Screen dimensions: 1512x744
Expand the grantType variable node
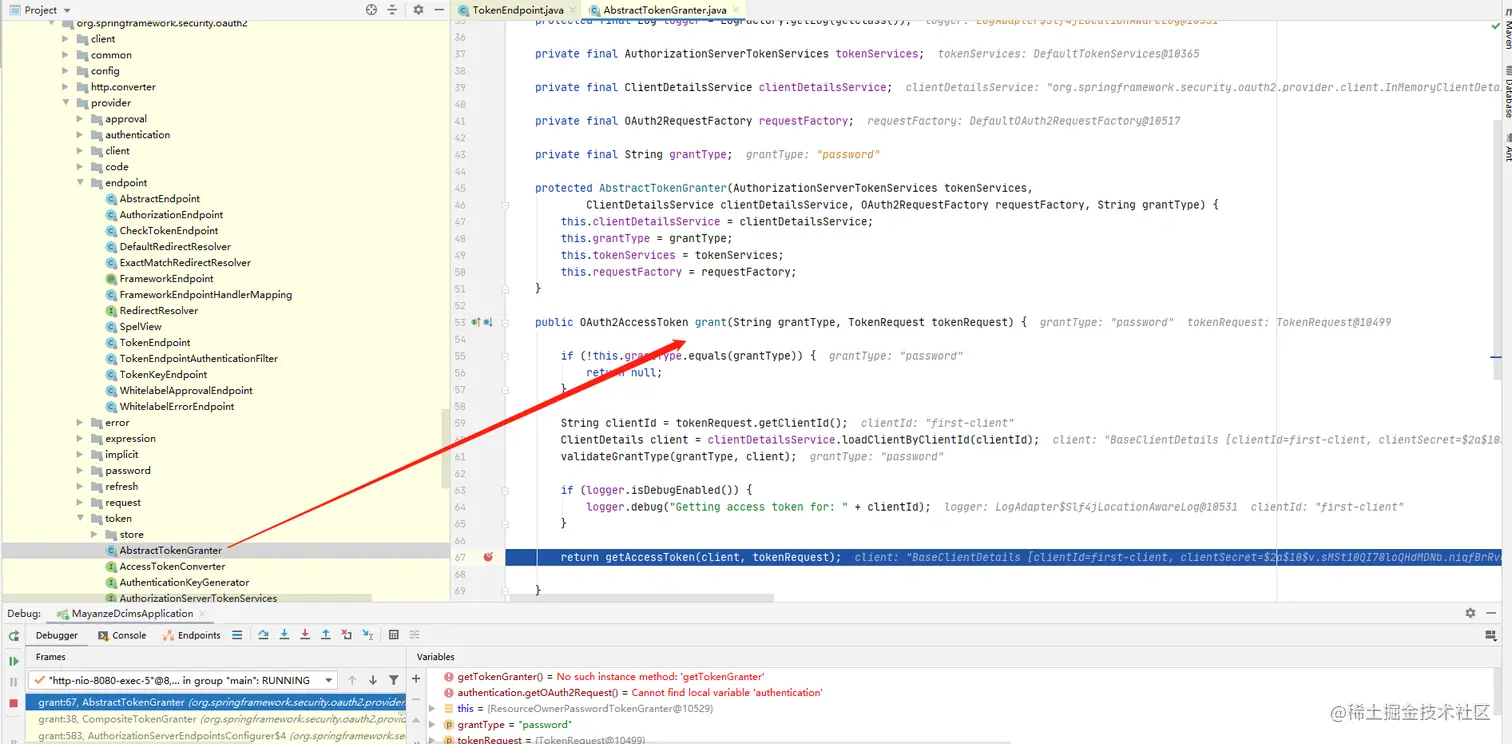pos(433,725)
